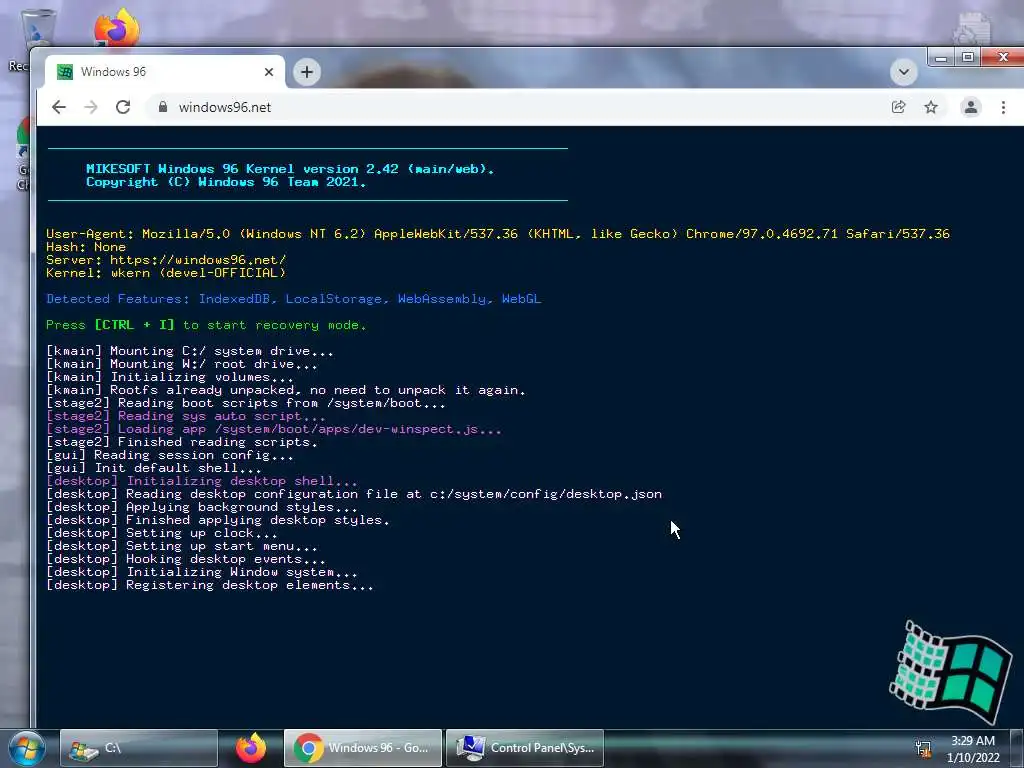The height and width of the screenshot is (768, 1024).
Task: Click the 'Detected Features' line
Action: pyautogui.click(x=293, y=299)
